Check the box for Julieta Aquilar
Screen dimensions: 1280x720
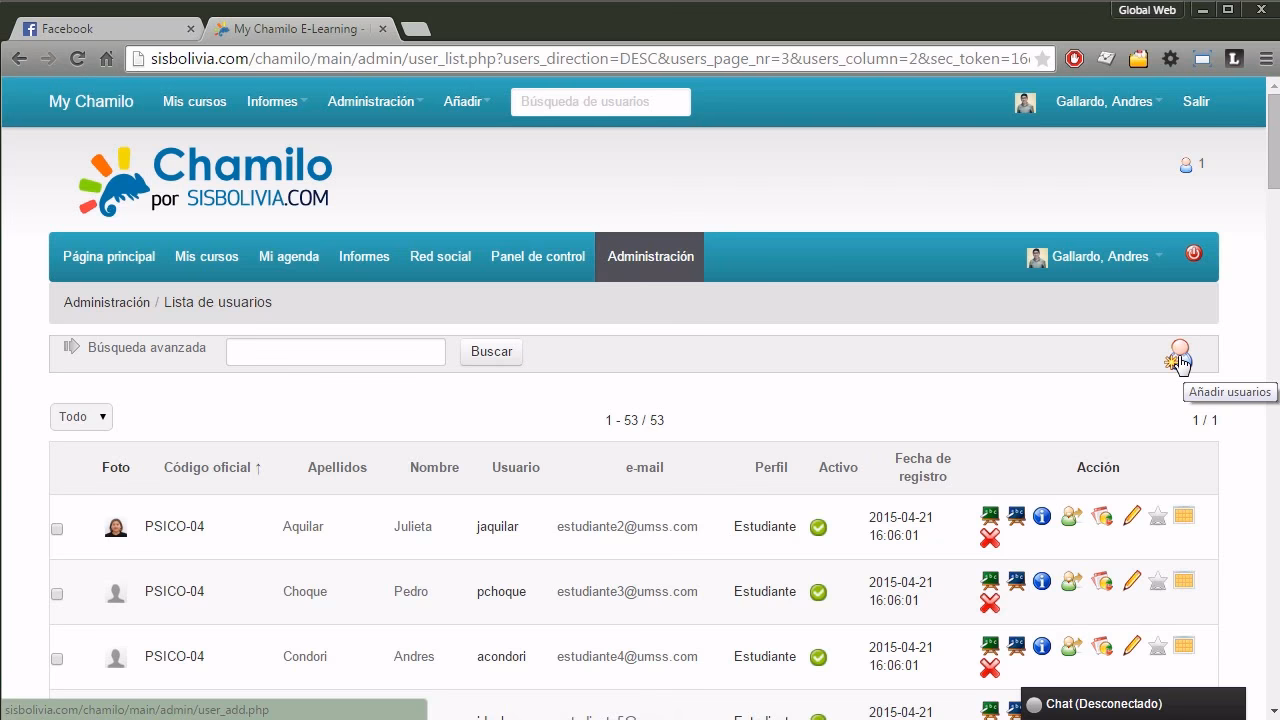pos(57,528)
